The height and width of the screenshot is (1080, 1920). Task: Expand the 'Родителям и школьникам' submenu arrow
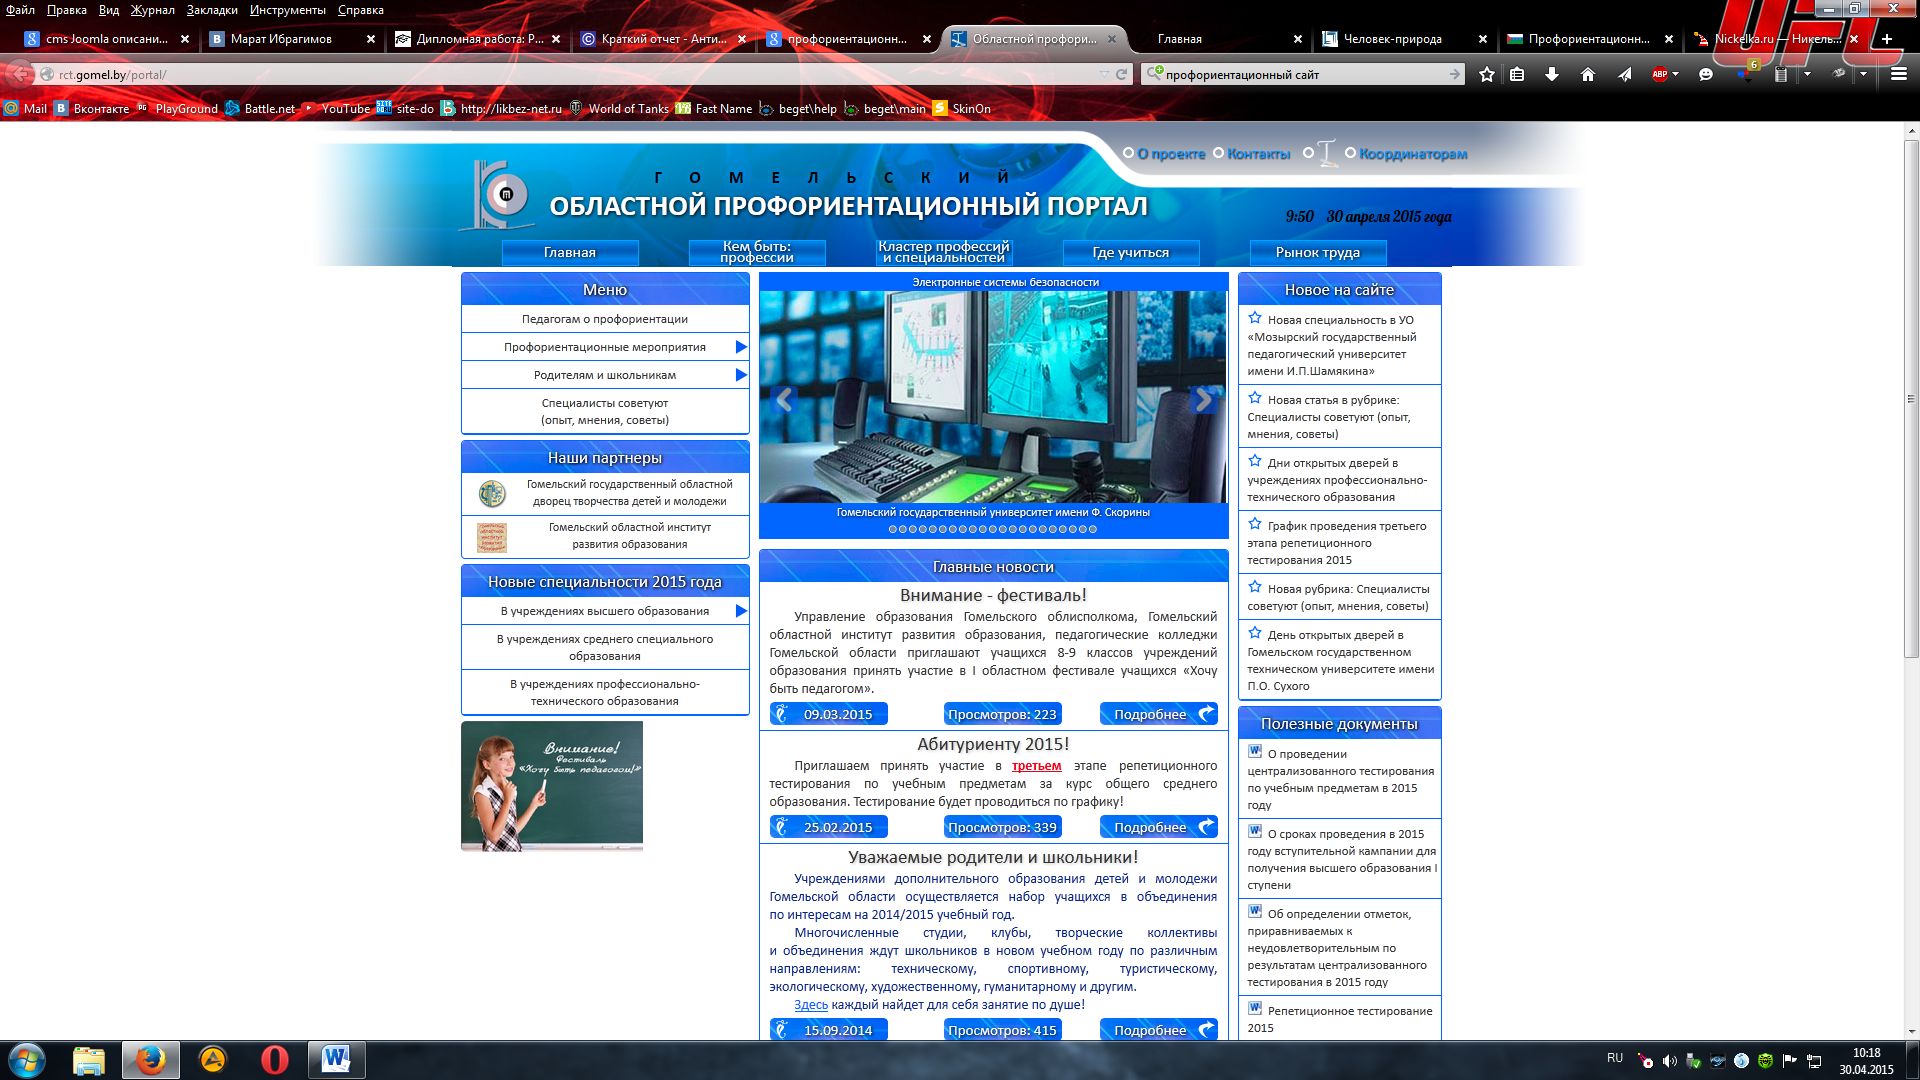(x=741, y=375)
